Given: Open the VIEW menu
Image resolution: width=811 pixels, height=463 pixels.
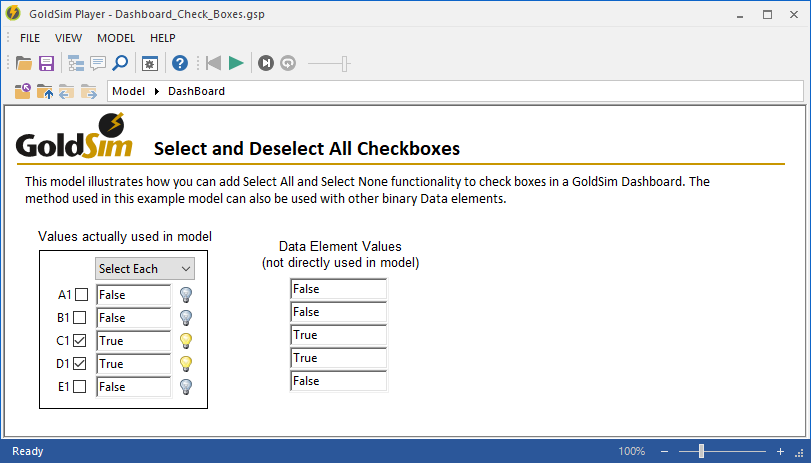Looking at the screenshot, I should (x=68, y=38).
